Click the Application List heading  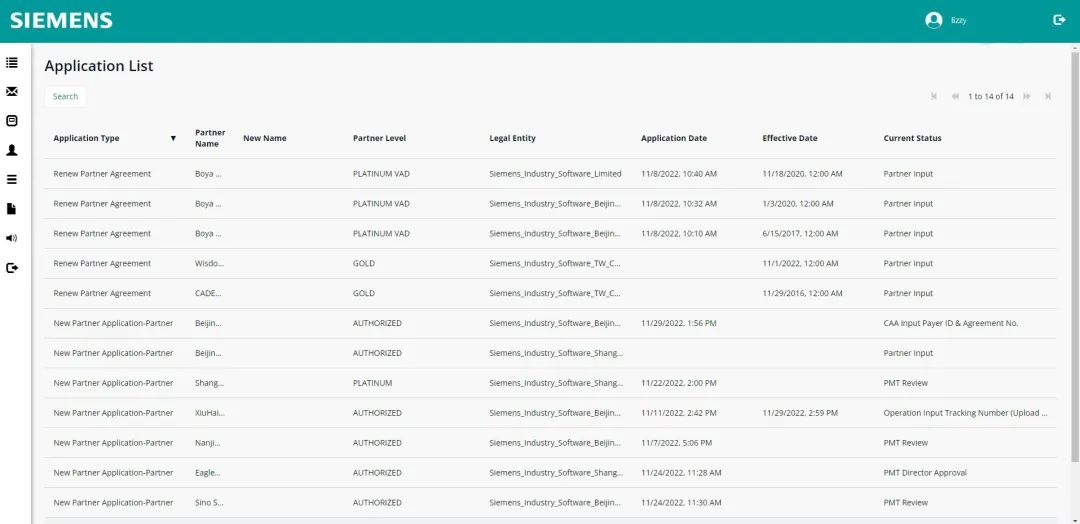pyautogui.click(x=99, y=66)
